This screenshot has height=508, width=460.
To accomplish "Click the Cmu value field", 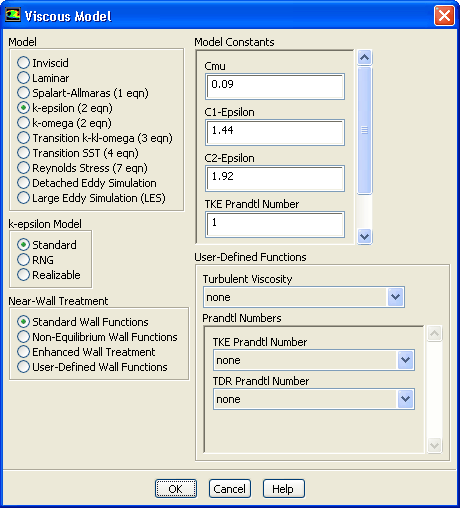I will (275, 86).
